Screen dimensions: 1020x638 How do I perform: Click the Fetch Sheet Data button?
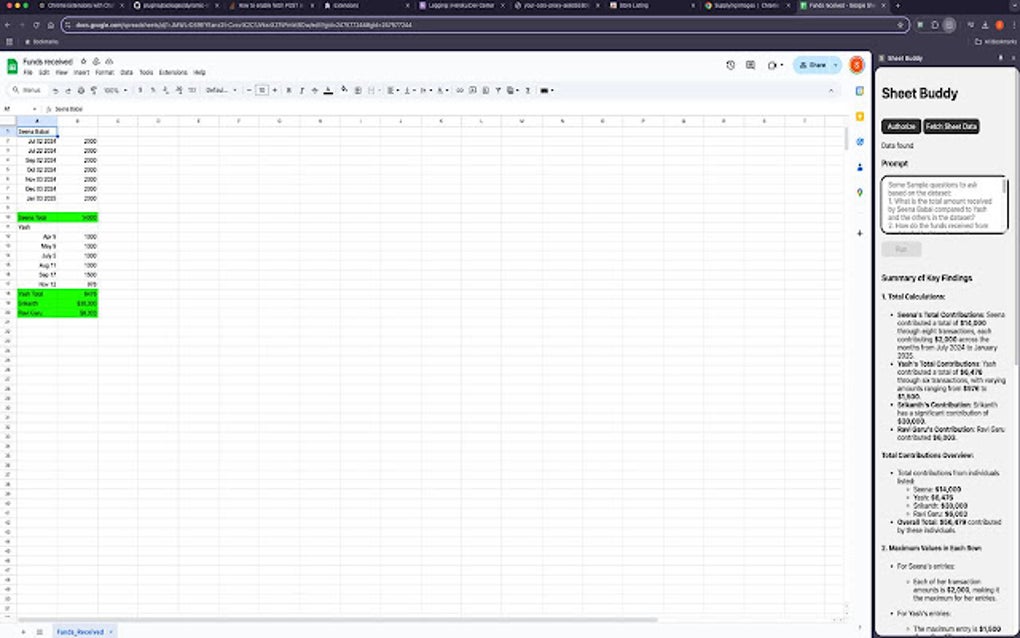click(950, 127)
